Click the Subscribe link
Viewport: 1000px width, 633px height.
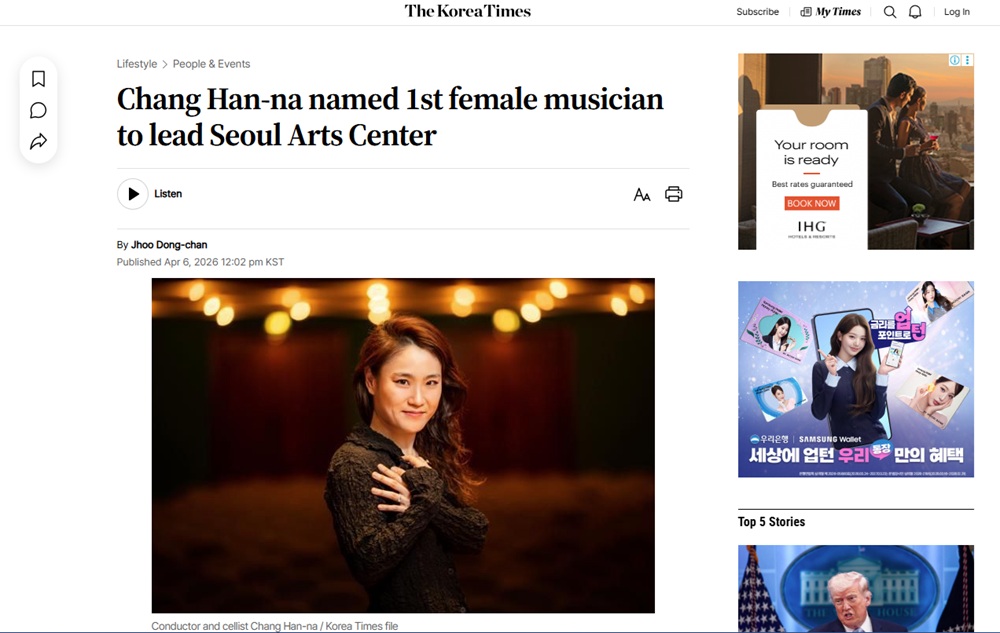[757, 12]
